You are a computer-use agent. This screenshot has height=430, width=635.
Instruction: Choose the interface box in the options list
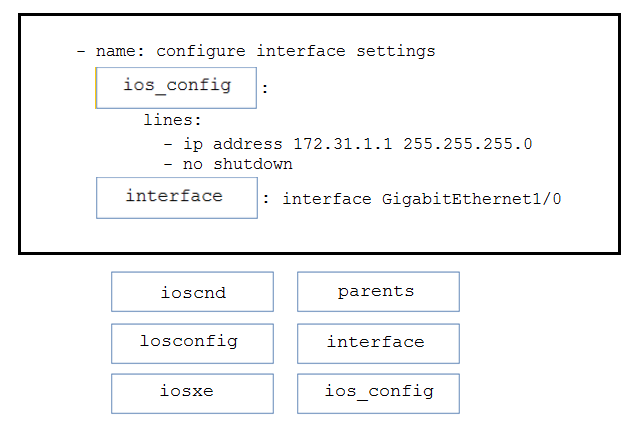(x=378, y=343)
